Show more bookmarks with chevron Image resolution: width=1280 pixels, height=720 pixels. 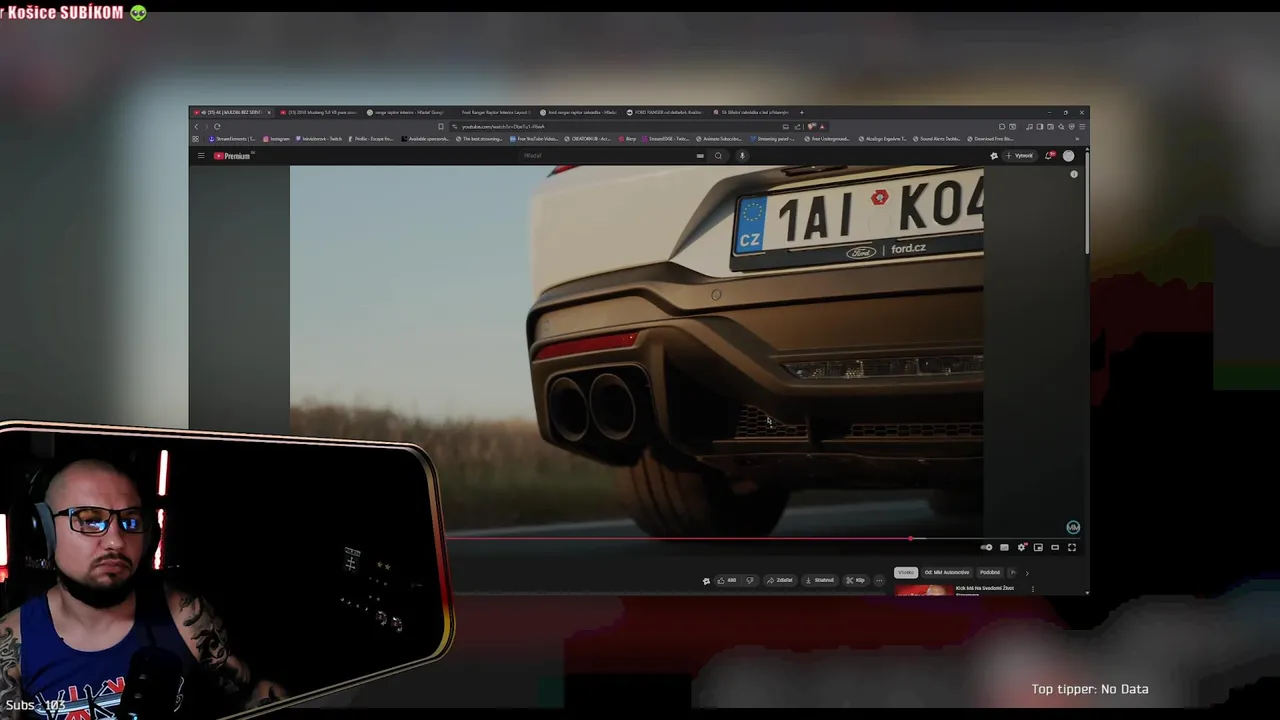coord(1077,139)
